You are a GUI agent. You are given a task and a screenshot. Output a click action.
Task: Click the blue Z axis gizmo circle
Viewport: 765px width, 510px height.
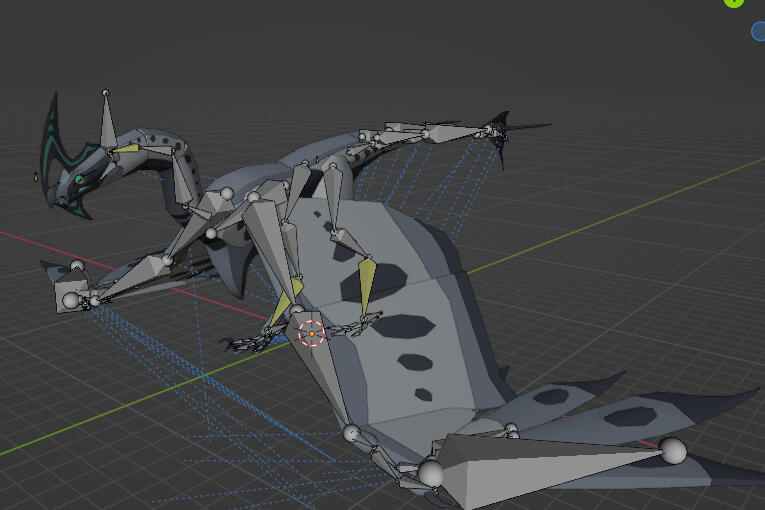click(x=758, y=31)
